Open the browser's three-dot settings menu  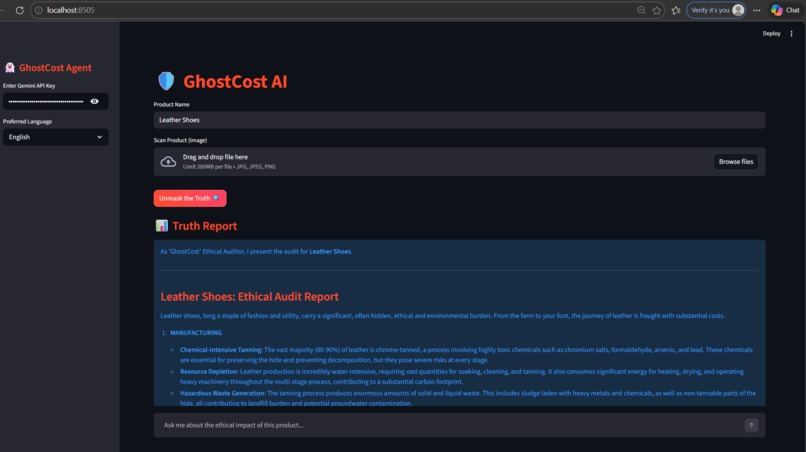pyautogui.click(x=757, y=10)
